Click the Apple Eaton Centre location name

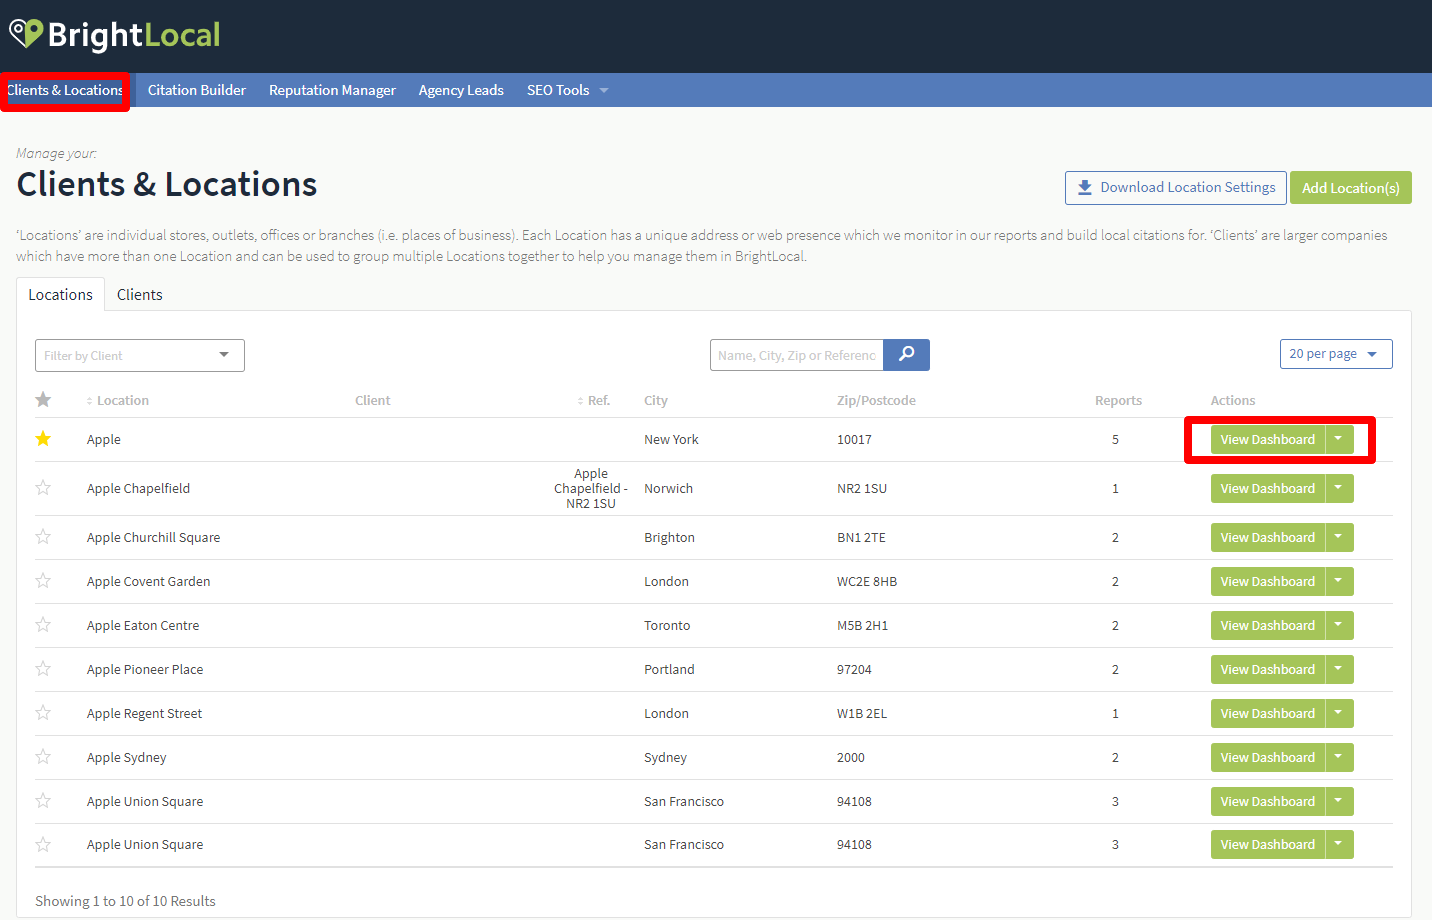tap(143, 625)
